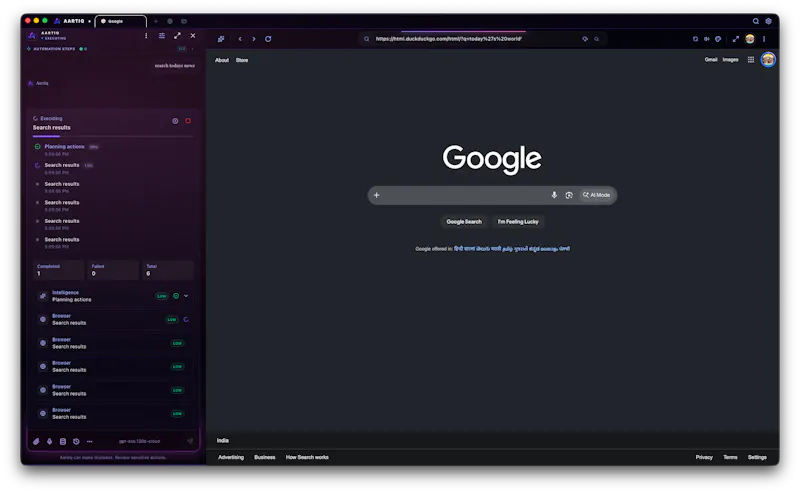Screen dimensions: 800x493
Task: Click the task progress bar
Action: pos(113,136)
